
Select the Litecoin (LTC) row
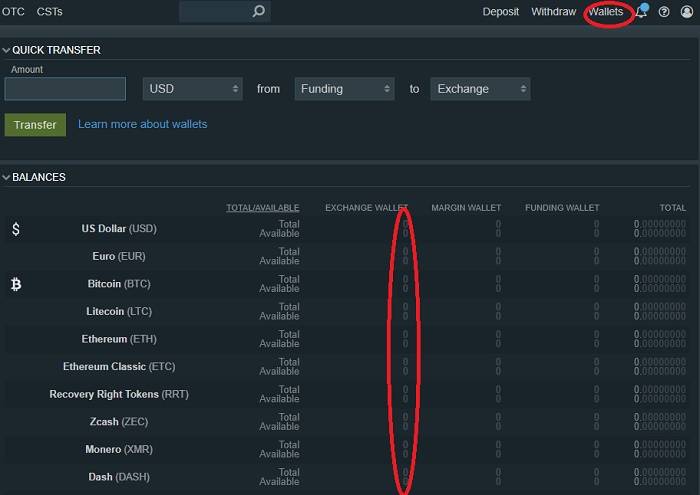(347, 311)
